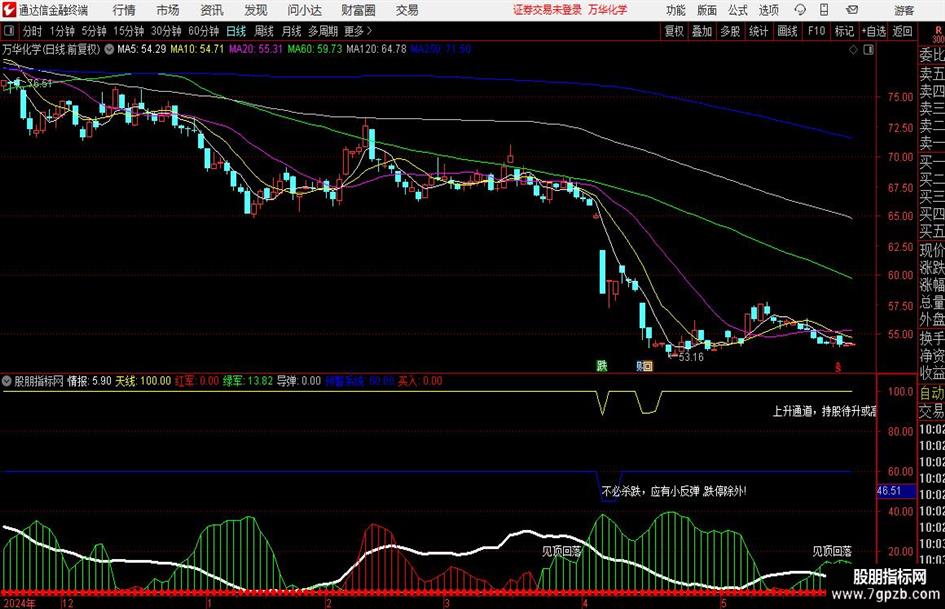Add stock with +自选 button
Image resolution: width=945 pixels, height=609 pixels.
coord(874,31)
